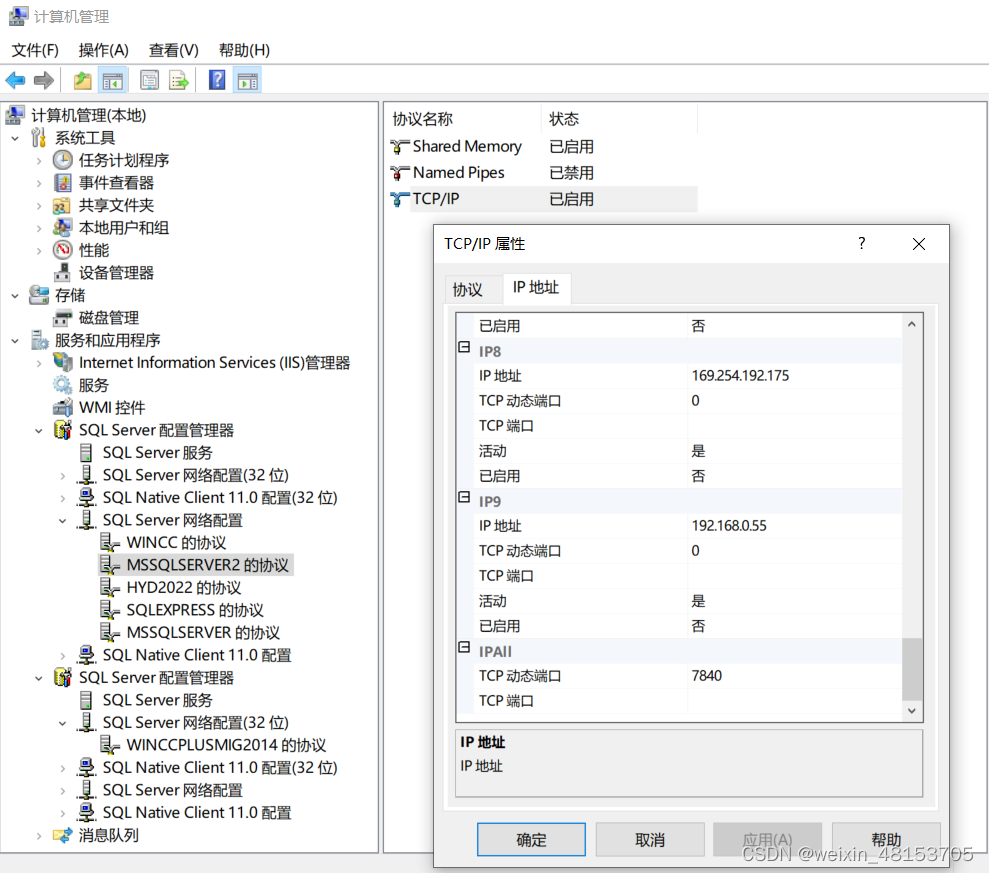The width and height of the screenshot is (989, 873).
Task: Toggle the Show/Hide Console Tree icon
Action: (x=112, y=80)
